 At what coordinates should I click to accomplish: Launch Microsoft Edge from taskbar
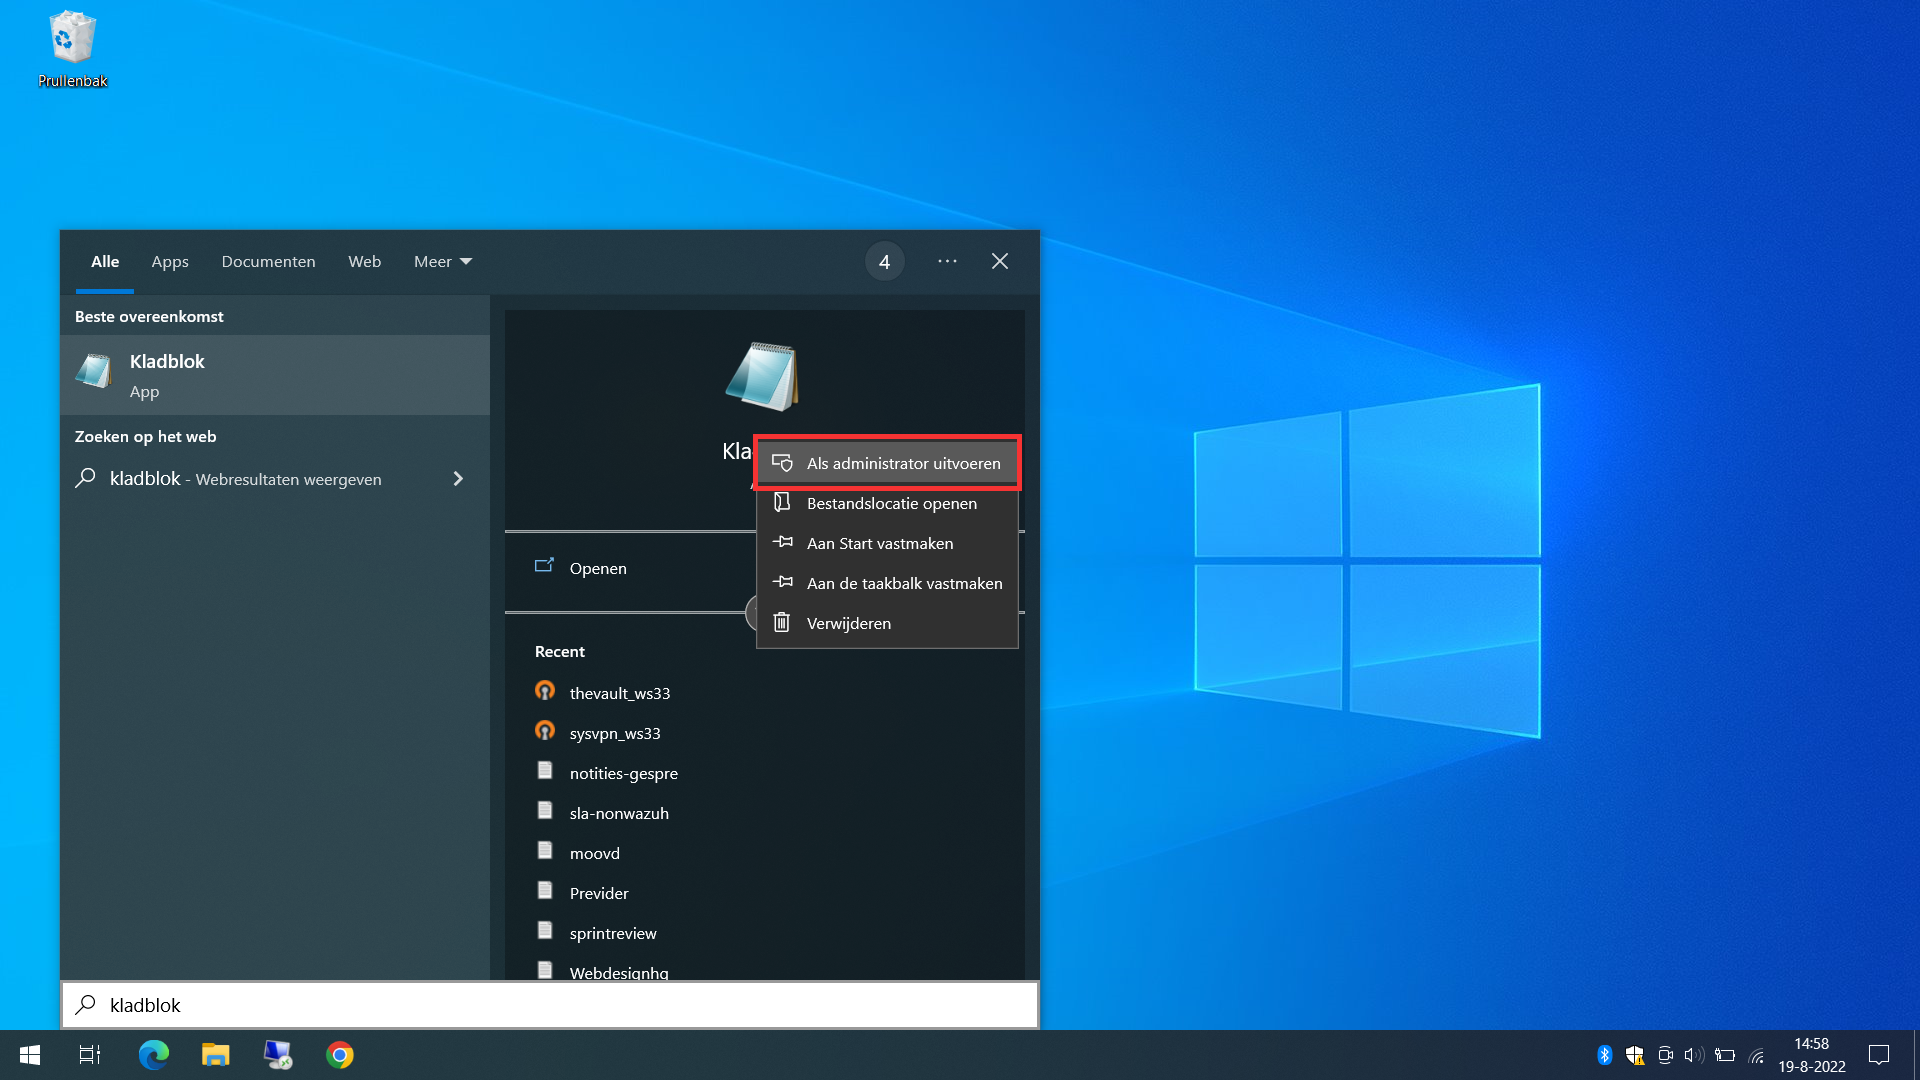pos(153,1055)
